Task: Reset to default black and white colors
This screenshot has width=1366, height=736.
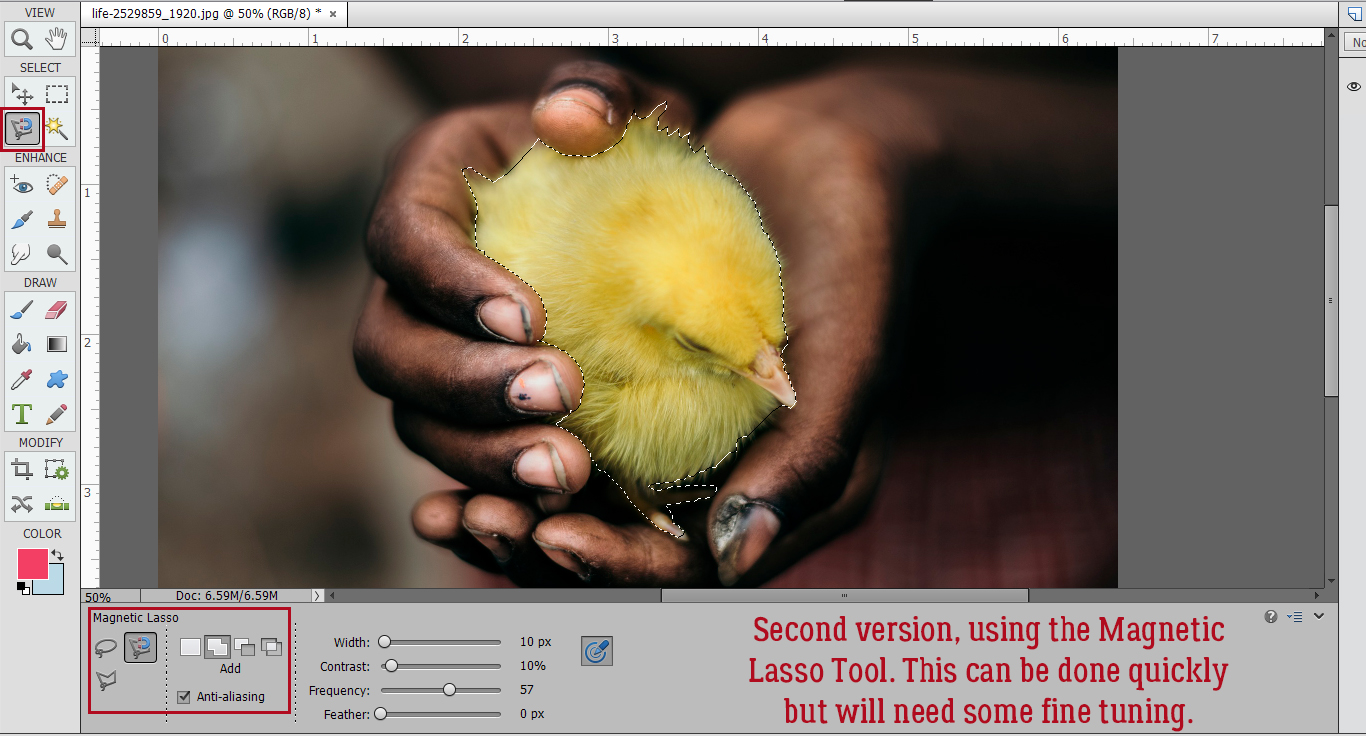Action: click(x=23, y=588)
